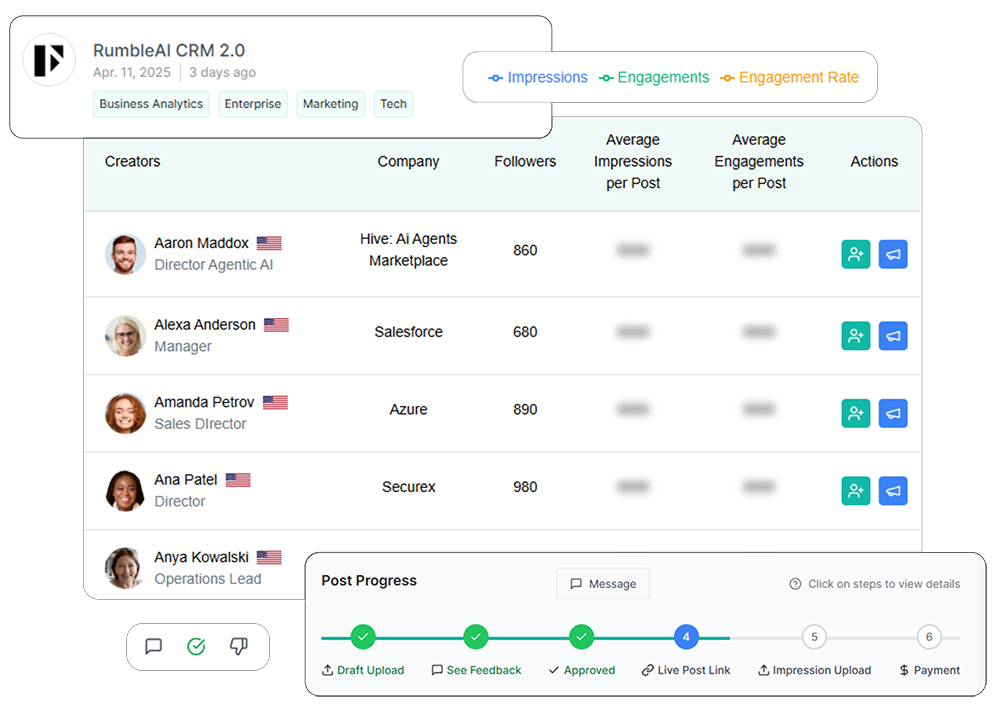Click the name Anya Kowalski
The width and height of the screenshot is (1000, 712).
pyautogui.click(x=202, y=557)
